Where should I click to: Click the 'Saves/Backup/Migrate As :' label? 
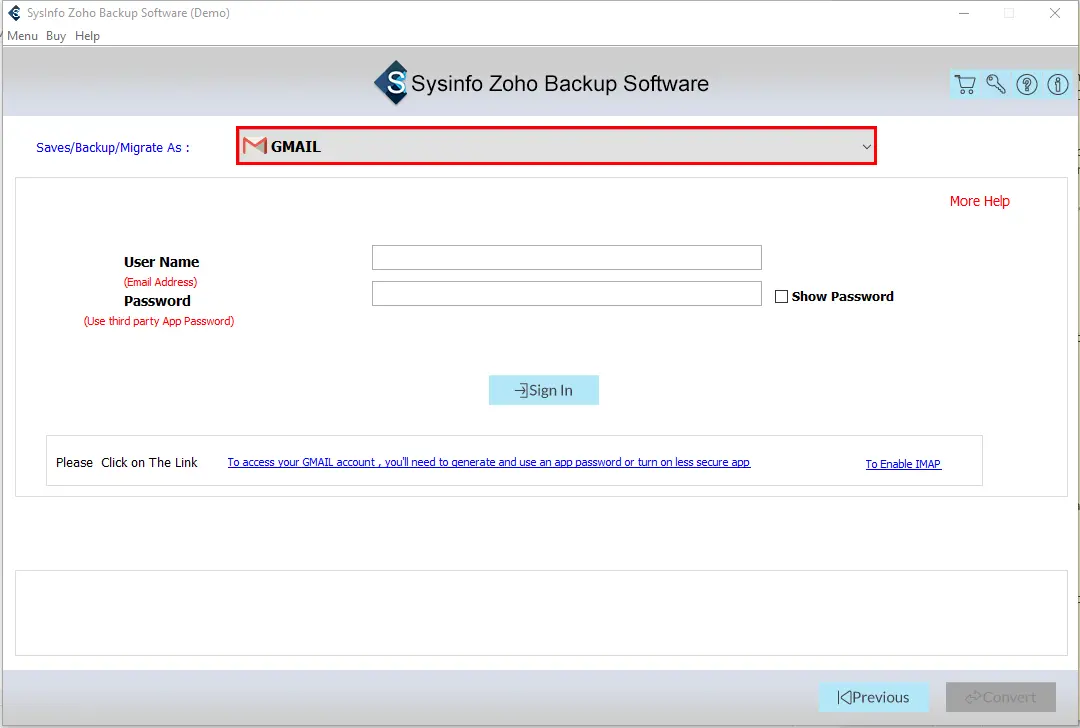pyautogui.click(x=112, y=147)
